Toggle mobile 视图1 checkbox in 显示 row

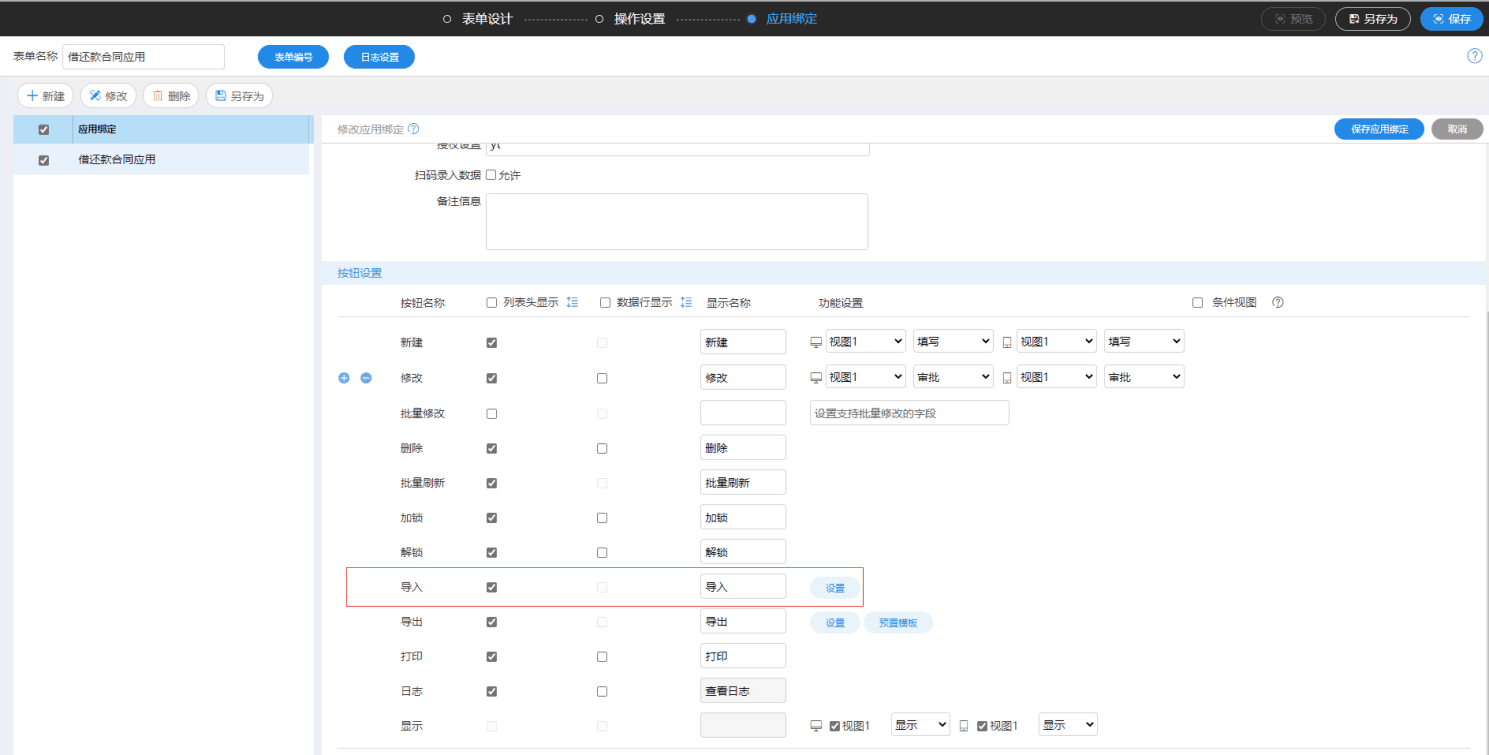(x=982, y=727)
